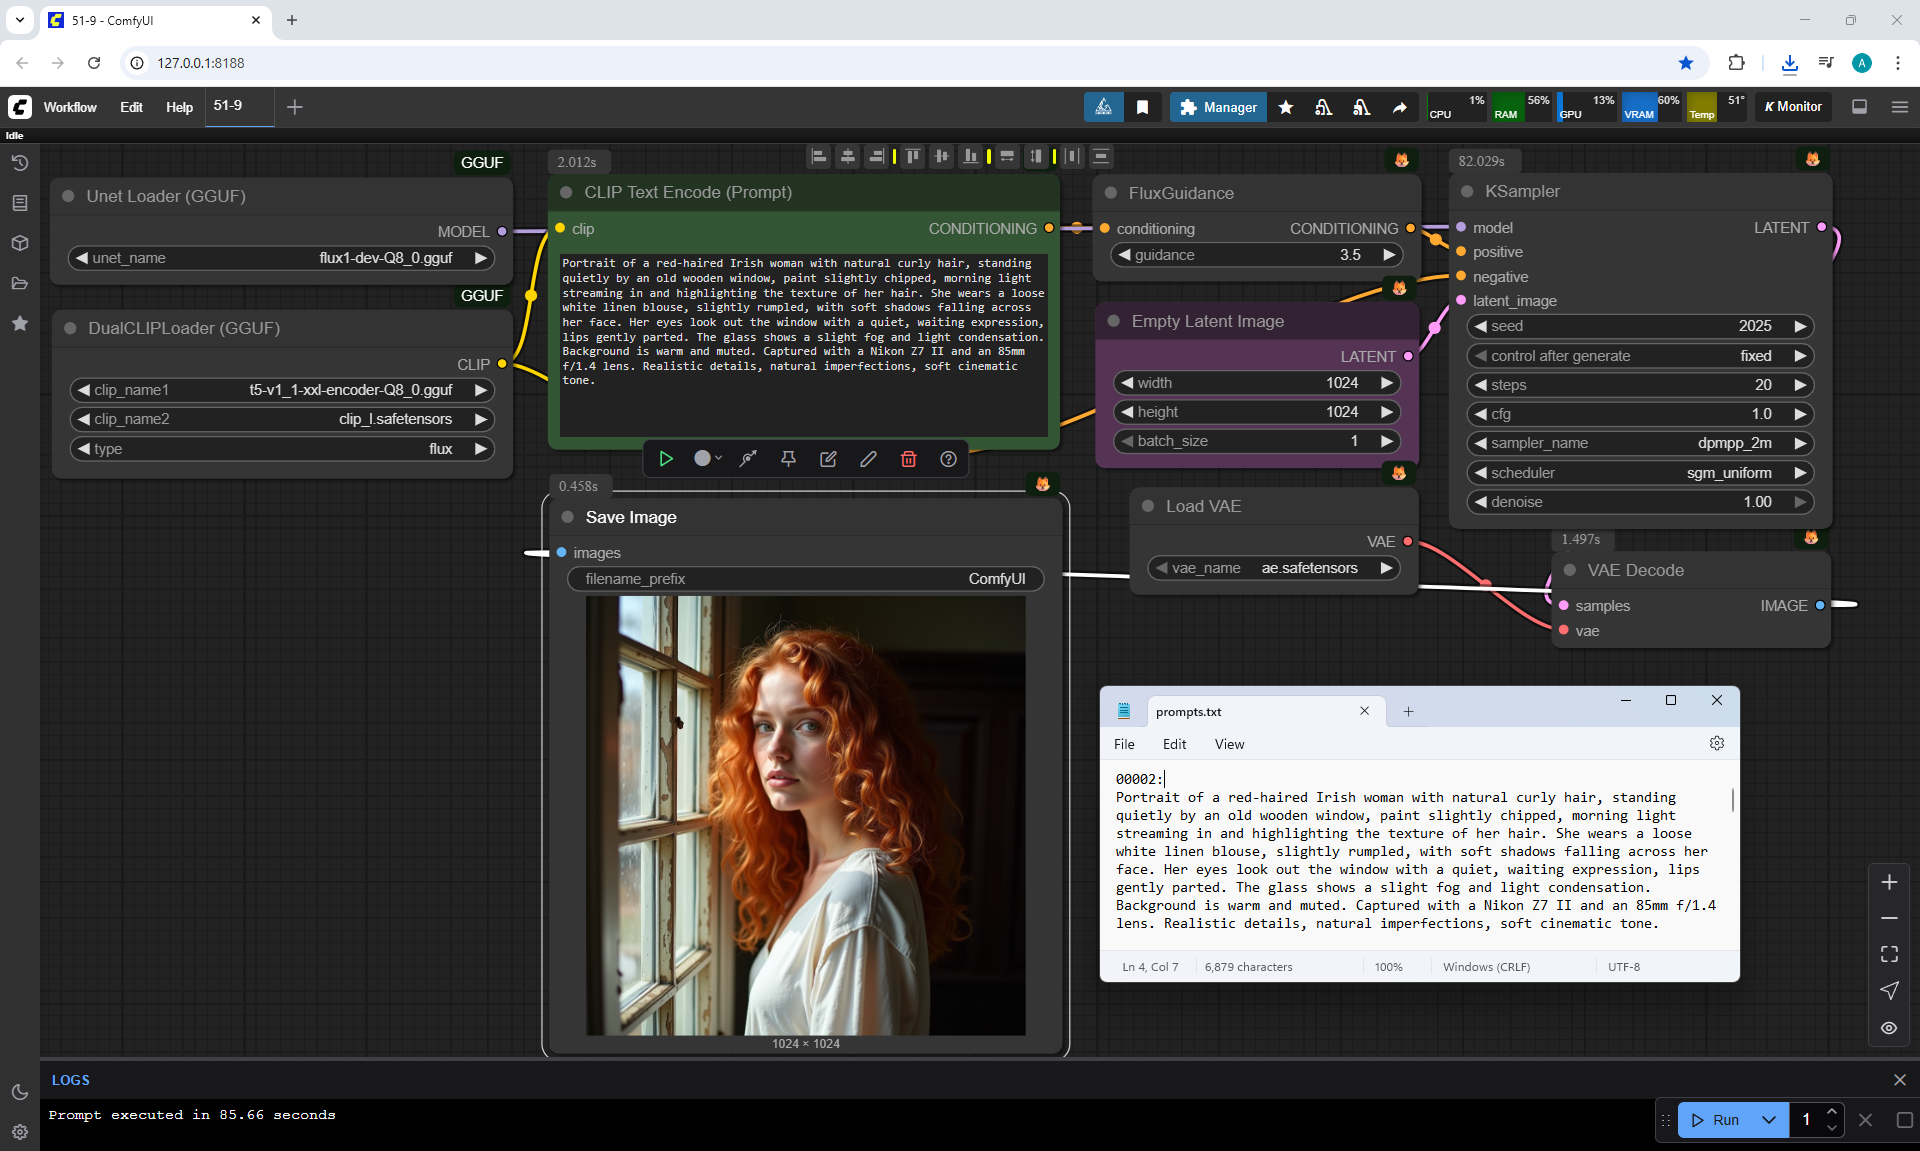The height and width of the screenshot is (1151, 1920).
Task: Toggle collapse dot on KSampler node
Action: coord(1467,191)
